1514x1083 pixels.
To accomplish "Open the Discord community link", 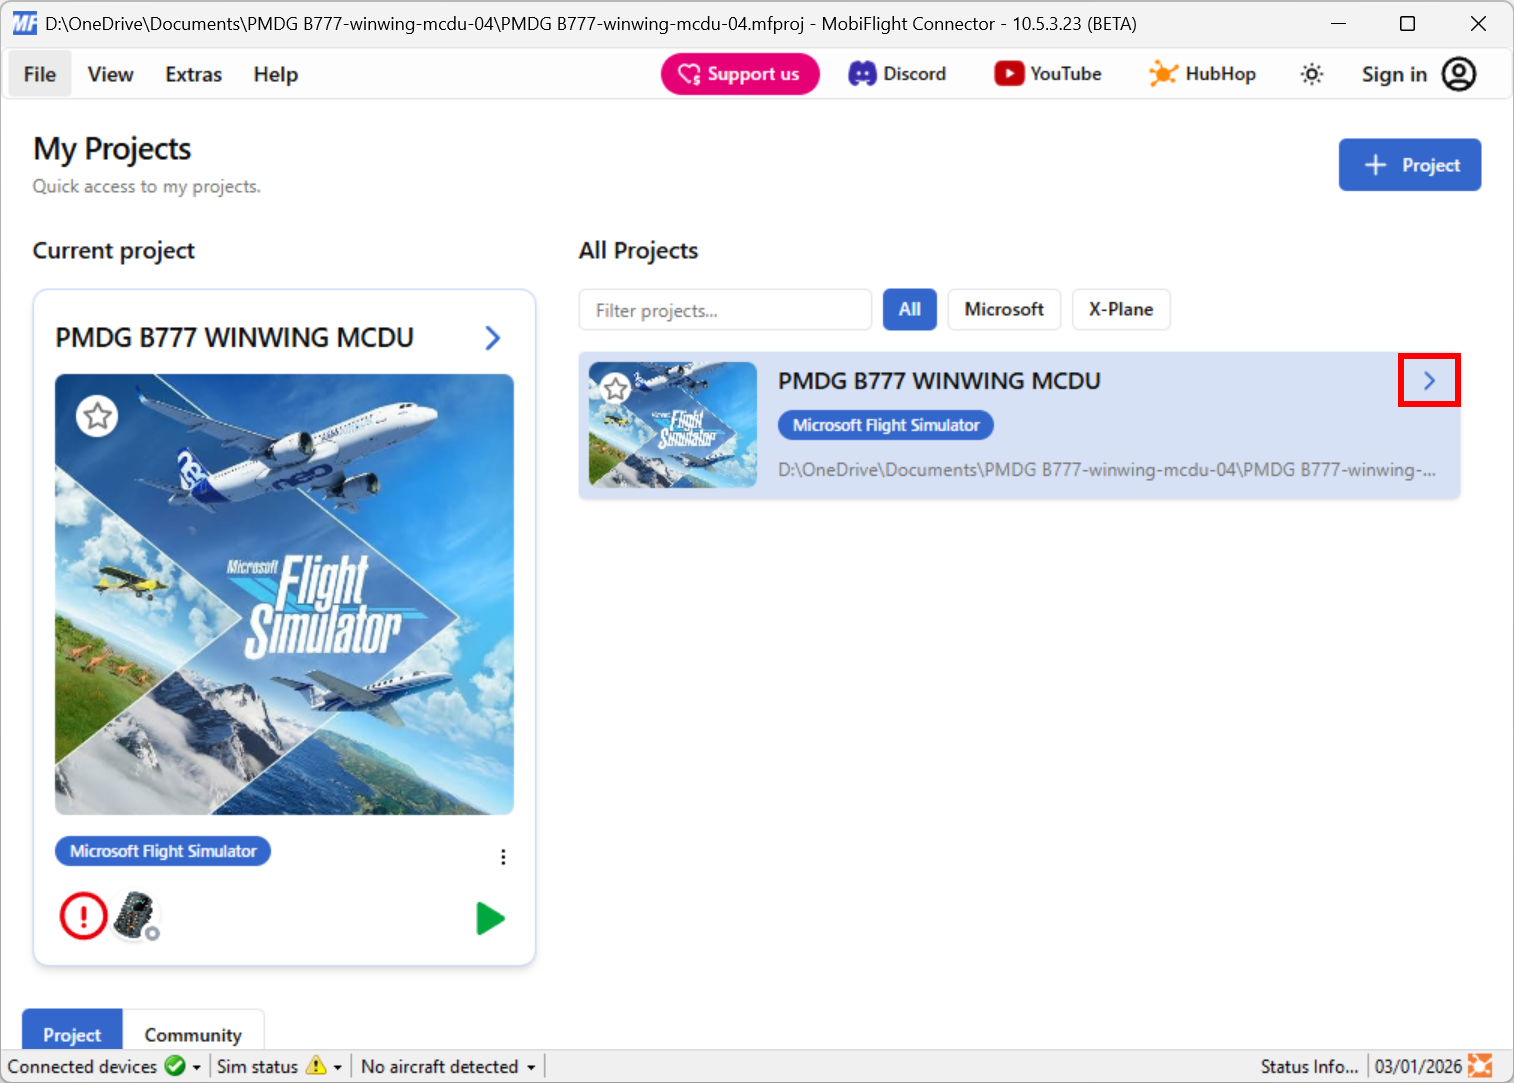I will coord(897,73).
